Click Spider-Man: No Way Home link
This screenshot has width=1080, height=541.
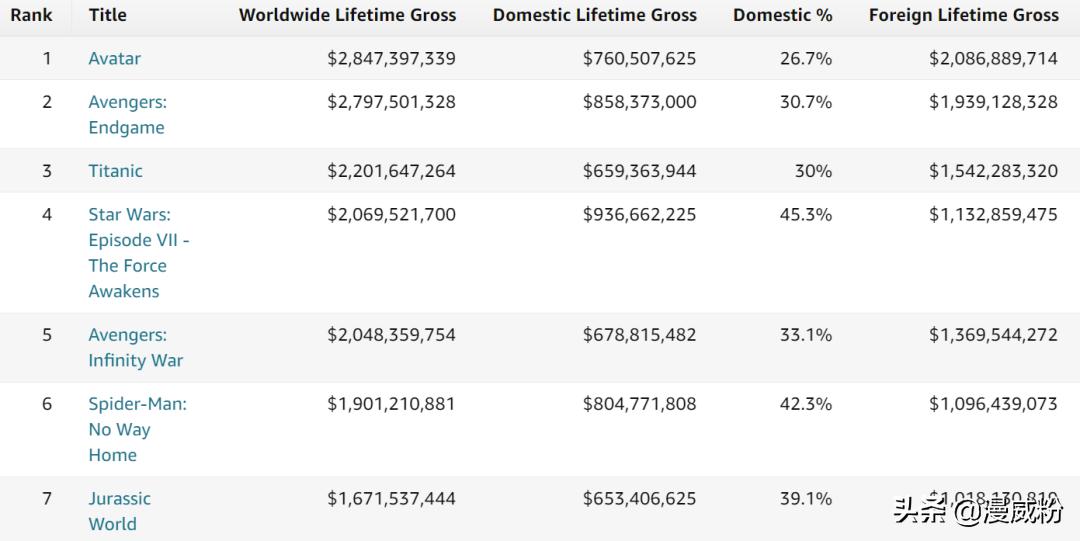137,429
